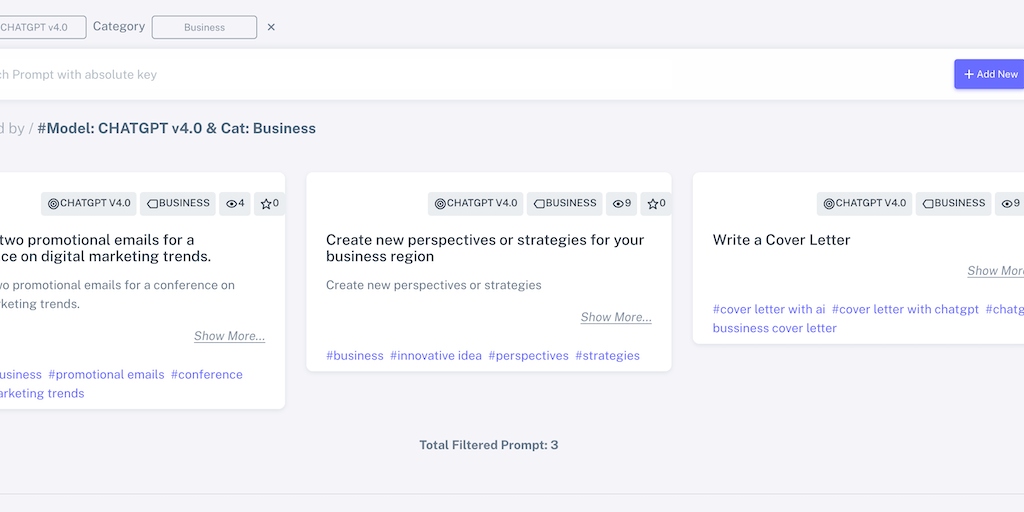Viewport: 1024px width, 512px height.
Task: Open the #strategies tag link
Action: click(607, 355)
